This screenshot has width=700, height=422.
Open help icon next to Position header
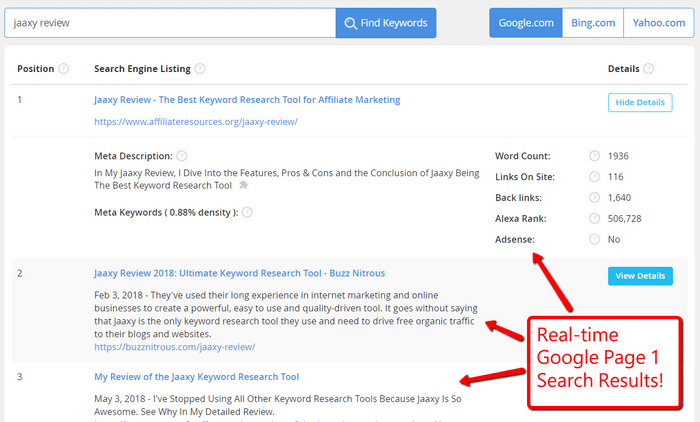(x=64, y=69)
